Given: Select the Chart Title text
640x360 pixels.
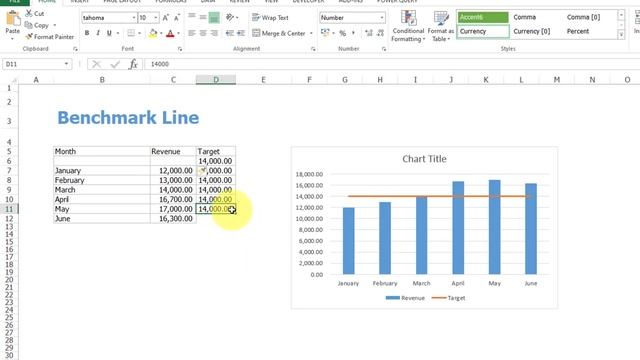Looking at the screenshot, I should 424,159.
